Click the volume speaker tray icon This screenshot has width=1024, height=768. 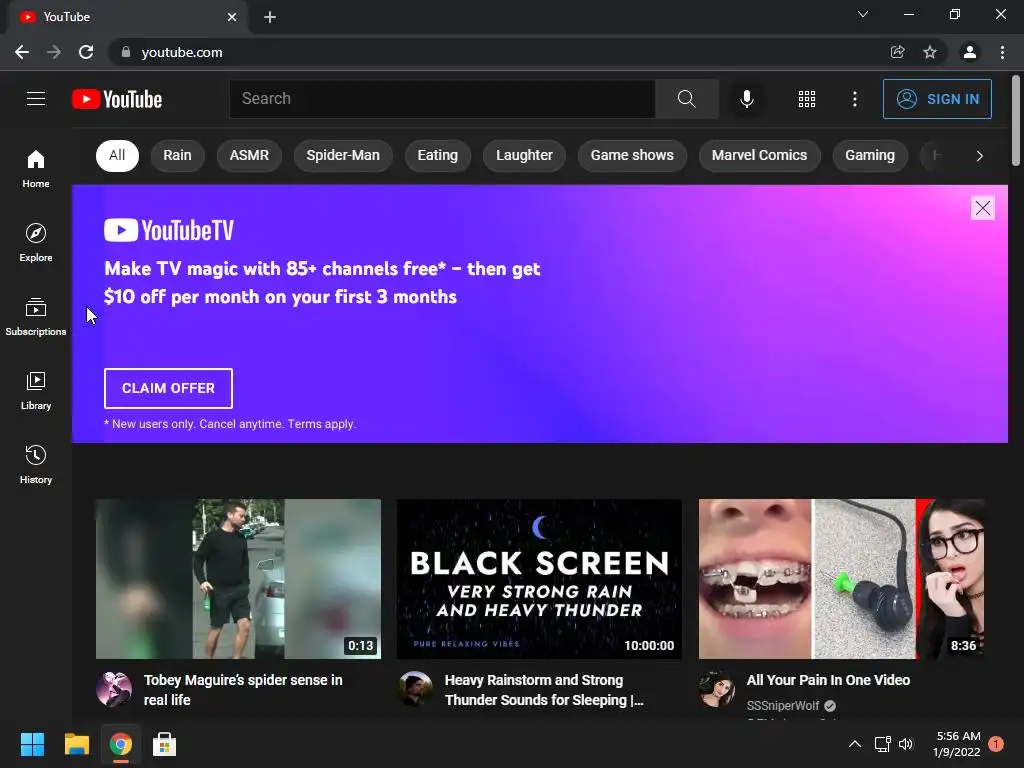pyautogui.click(x=905, y=744)
